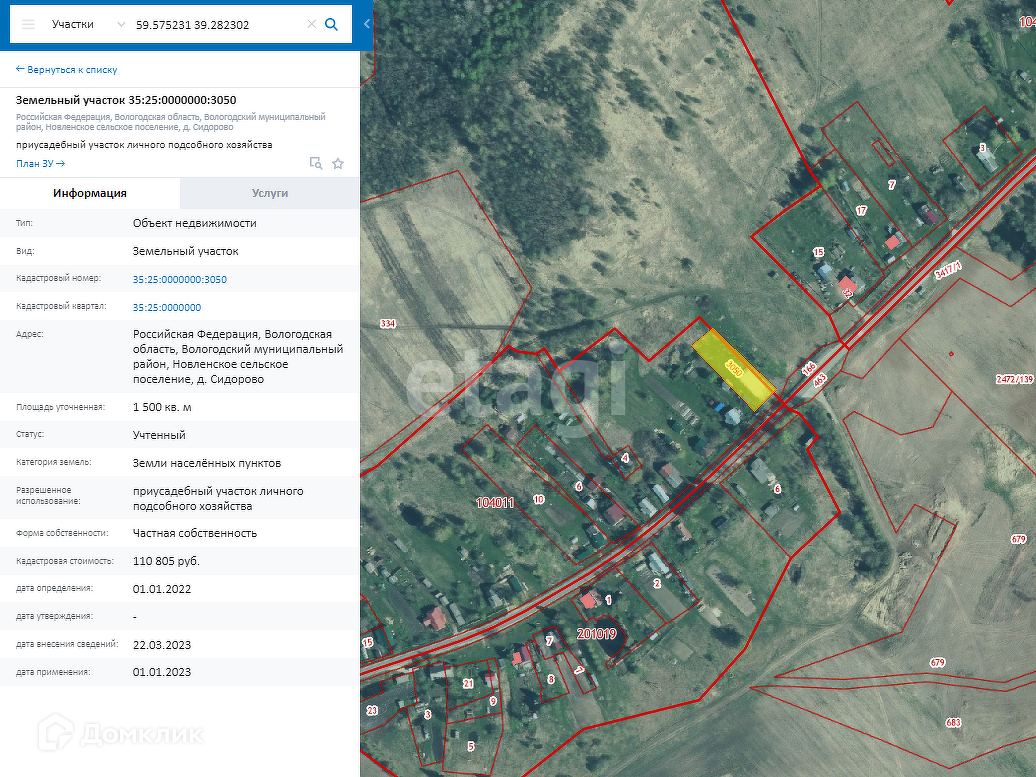Click parcel label 201019 on map
This screenshot has width=1036, height=777.
point(597,634)
